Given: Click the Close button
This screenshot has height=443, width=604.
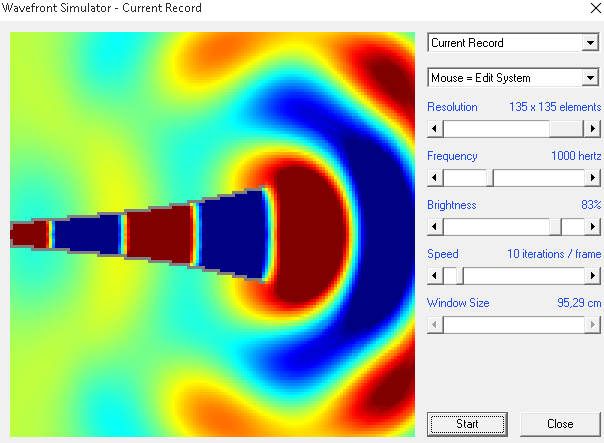Looking at the screenshot, I should click(560, 424).
